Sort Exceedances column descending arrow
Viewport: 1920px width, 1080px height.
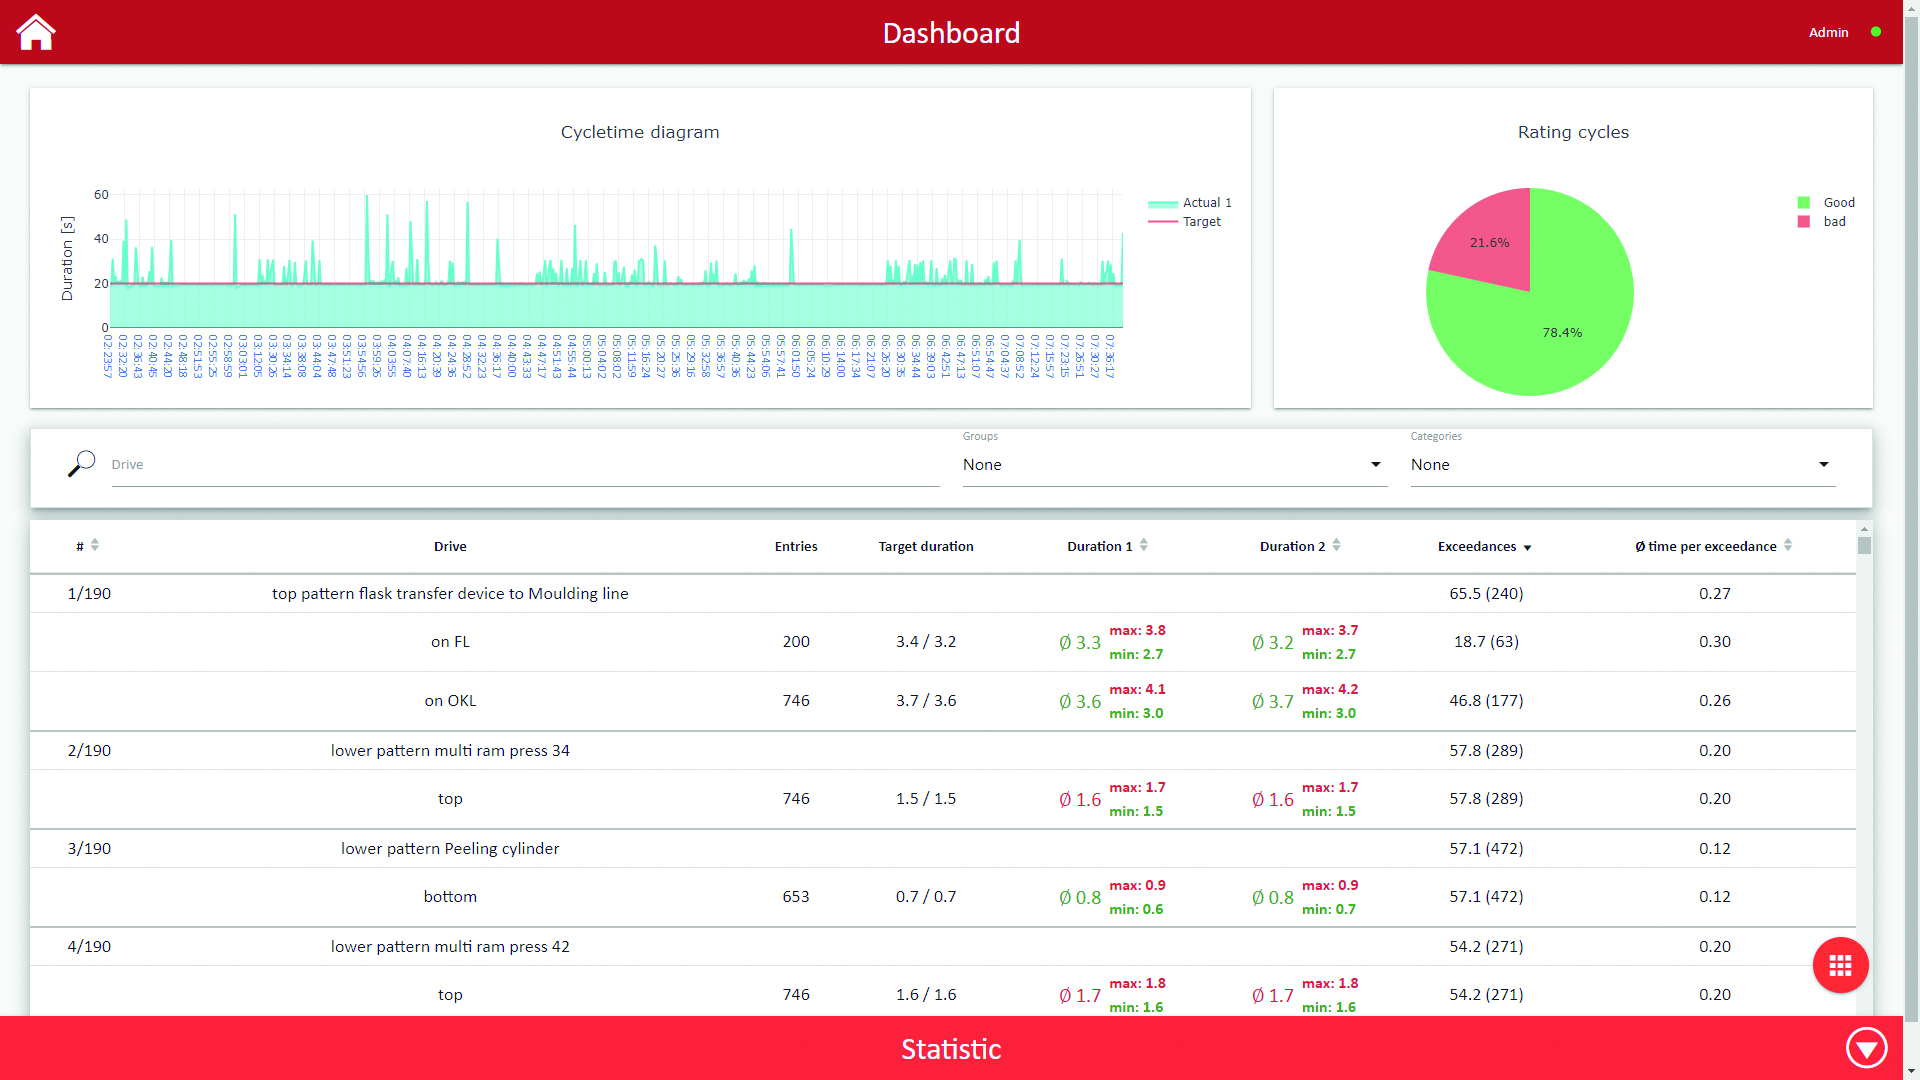click(1527, 548)
